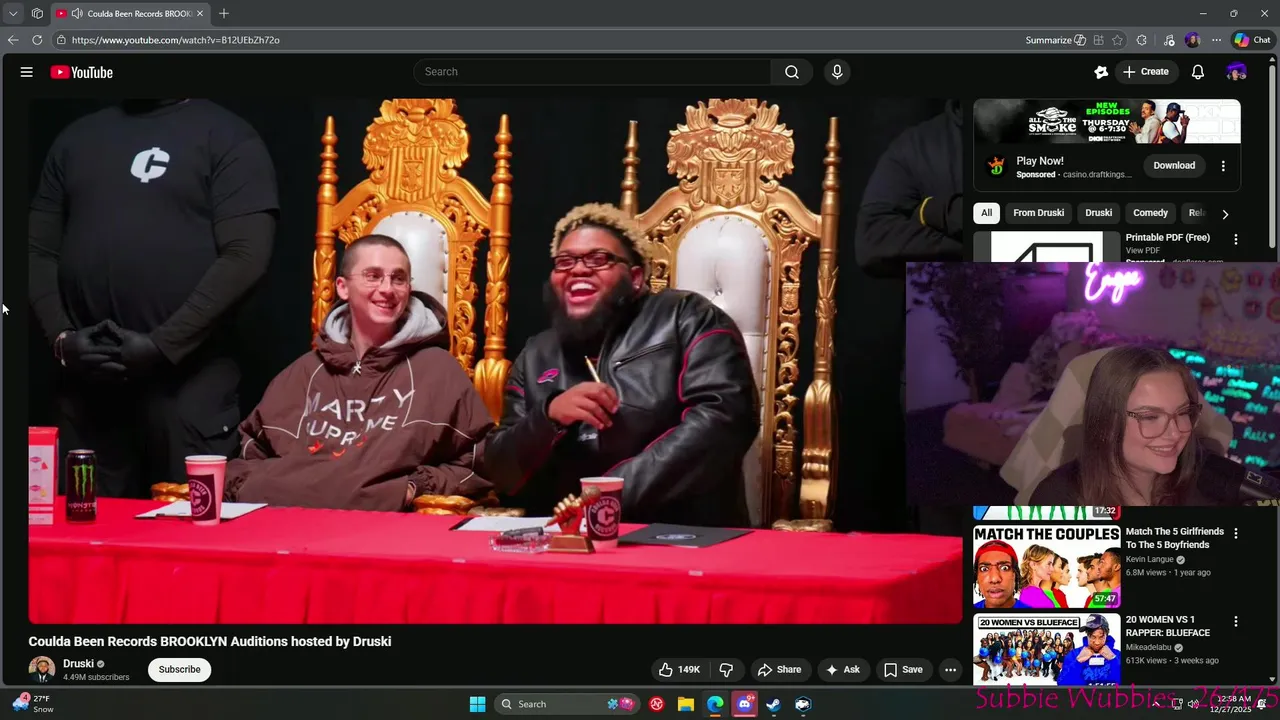Open the Mikeadelabu channel link

pyautogui.click(x=1150, y=648)
